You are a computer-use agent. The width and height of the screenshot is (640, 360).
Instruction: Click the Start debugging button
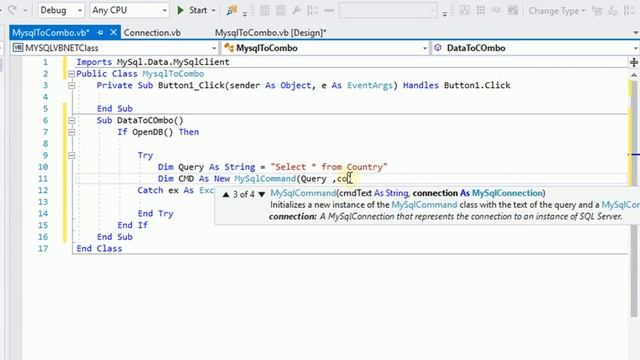[x=193, y=10]
